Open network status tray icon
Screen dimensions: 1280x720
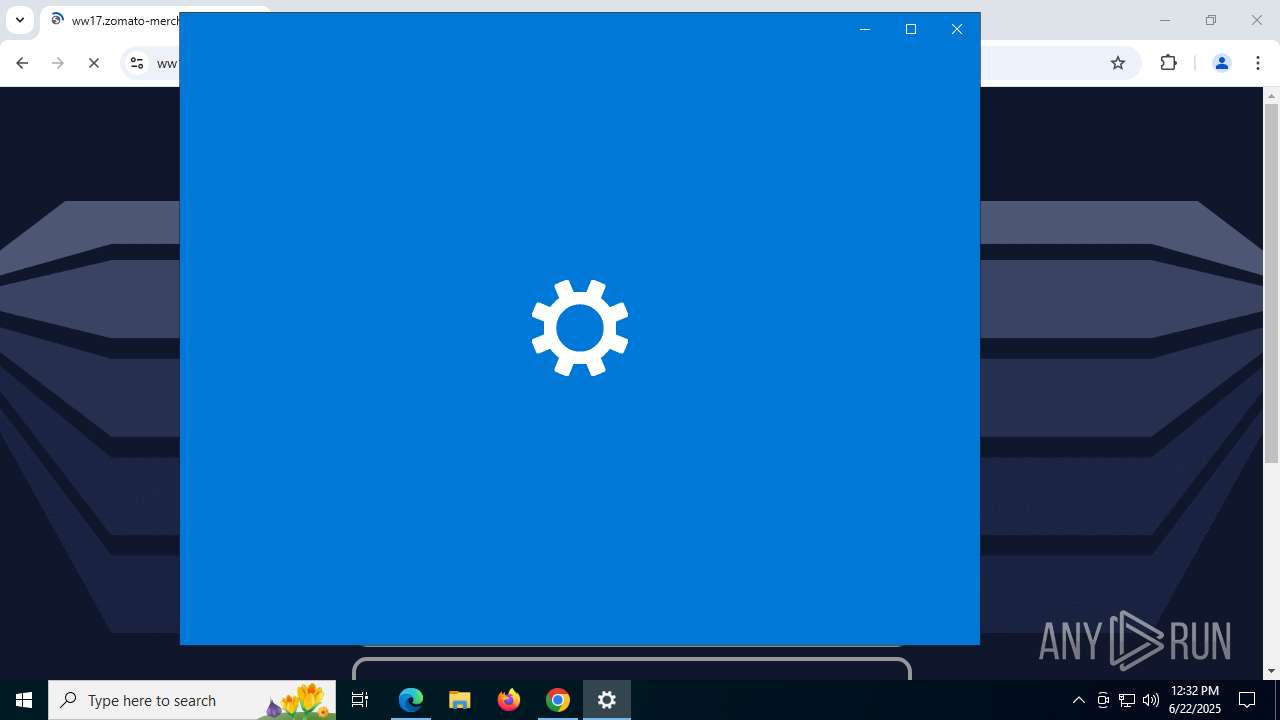[1127, 700]
